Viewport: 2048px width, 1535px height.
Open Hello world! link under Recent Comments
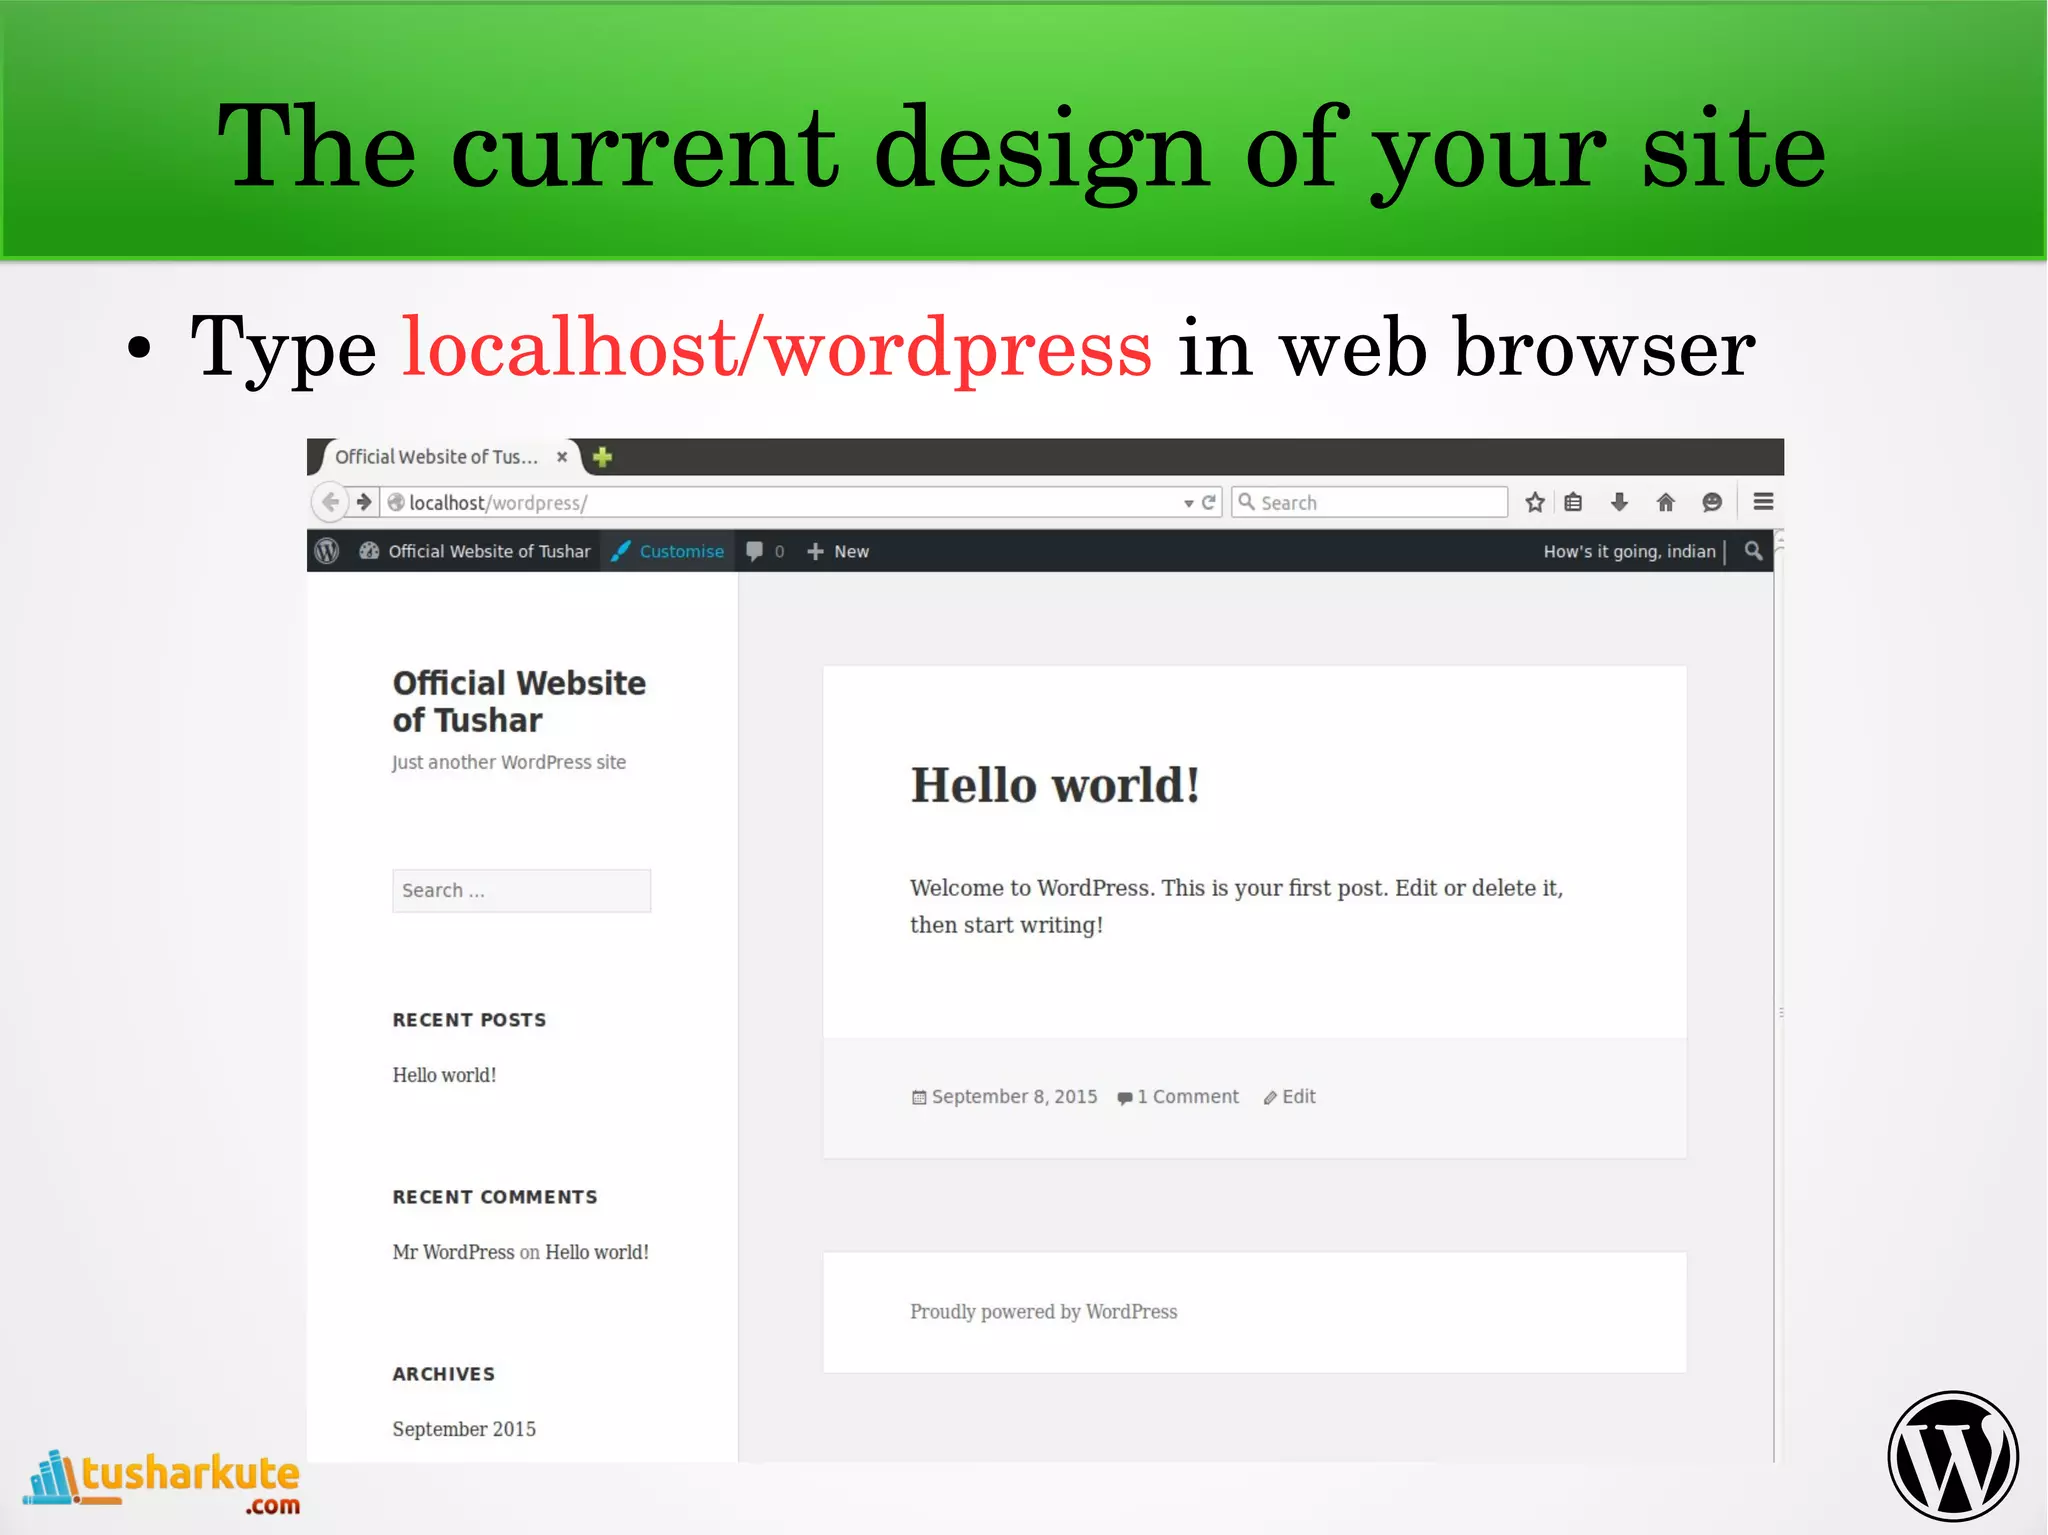(597, 1252)
